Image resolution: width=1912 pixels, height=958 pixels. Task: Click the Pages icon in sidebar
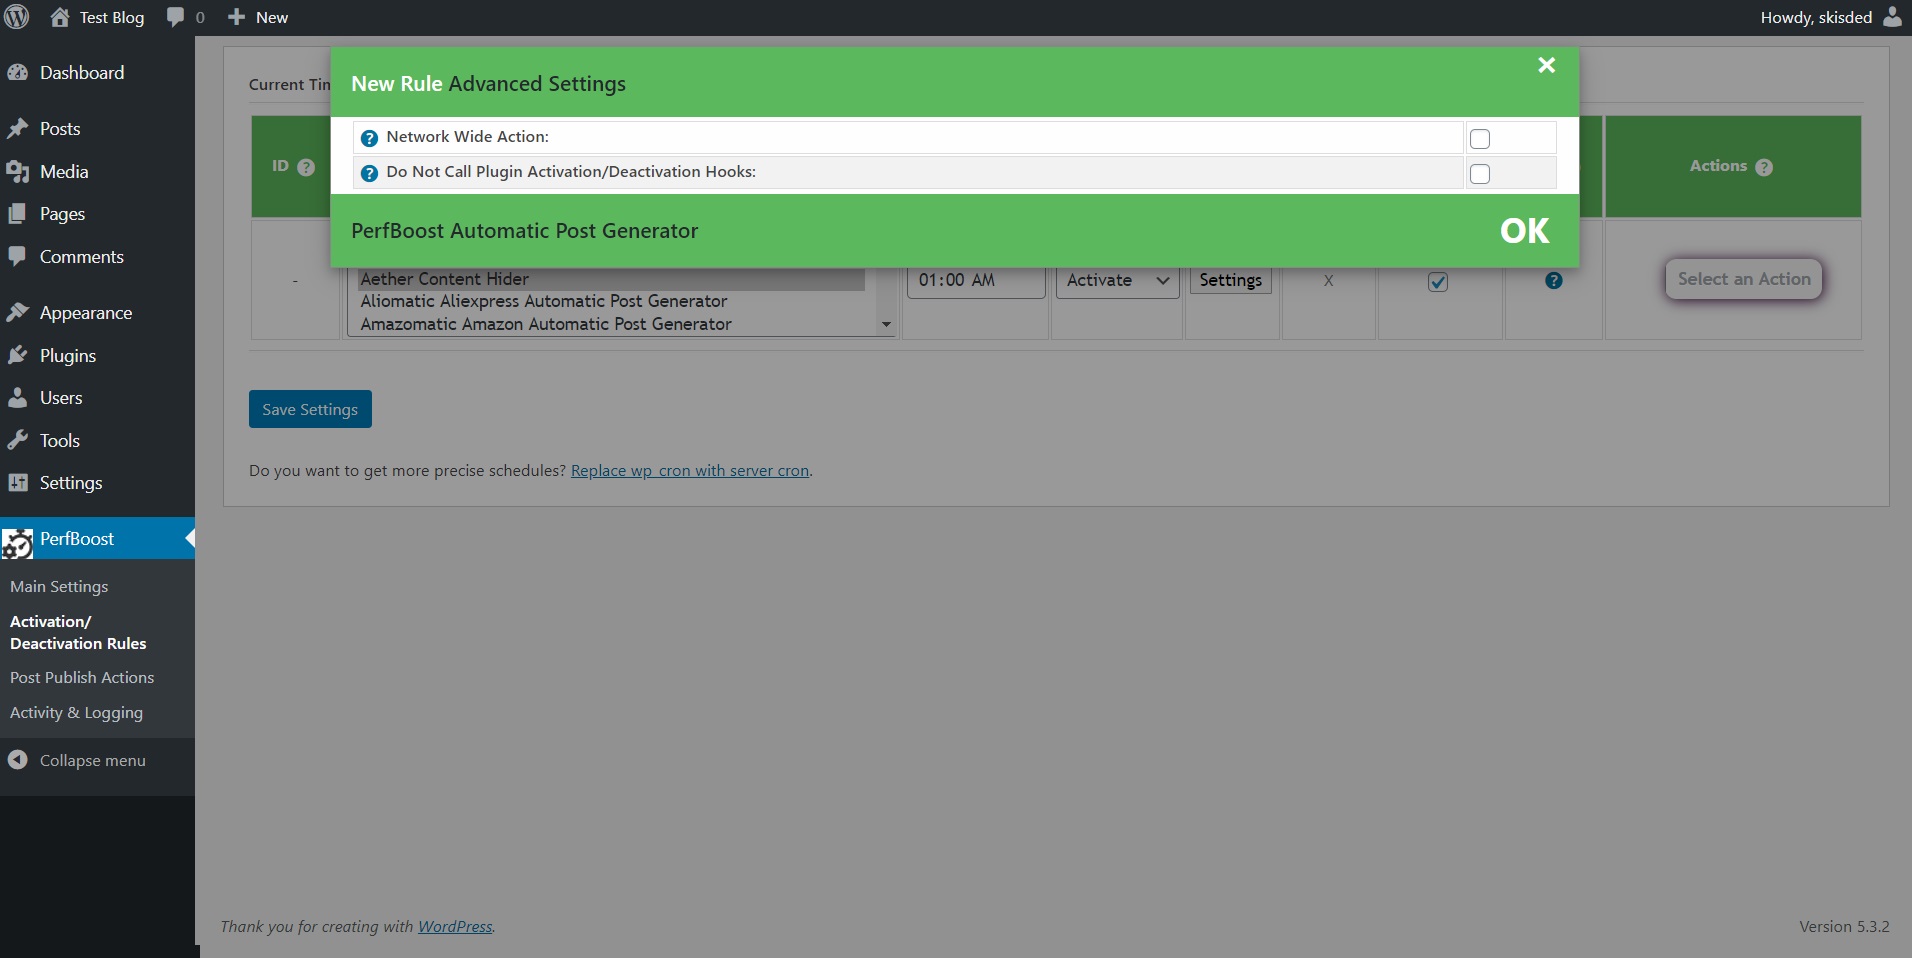pyautogui.click(x=18, y=214)
